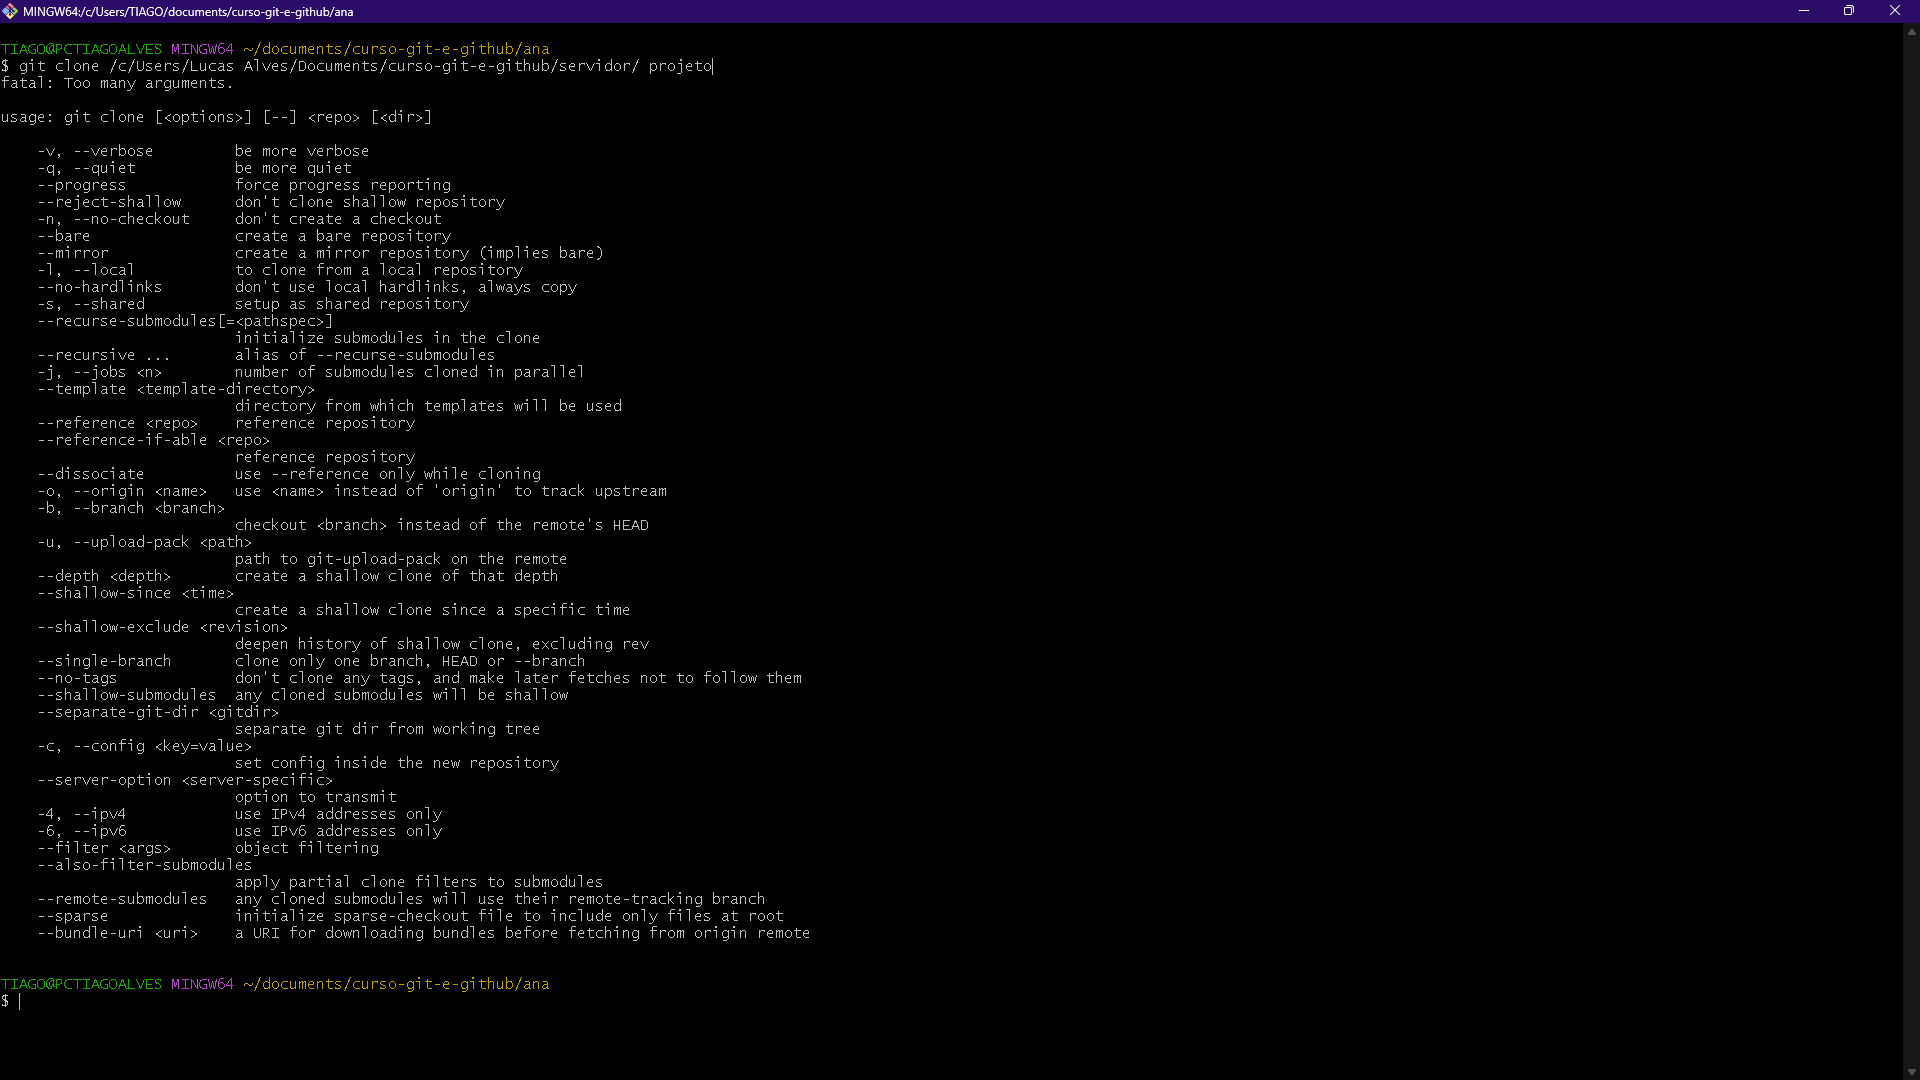Click the '-v, --verbose' option text
This screenshot has width=1920, height=1080.
click(95, 151)
